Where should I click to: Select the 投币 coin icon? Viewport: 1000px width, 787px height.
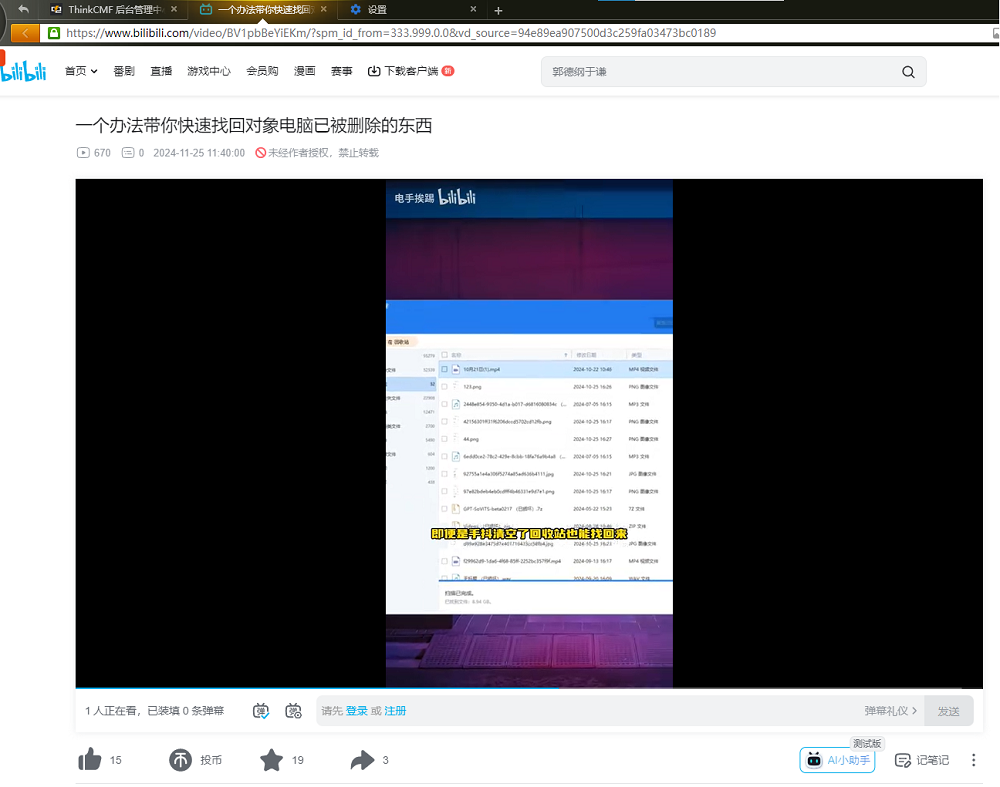tap(181, 759)
